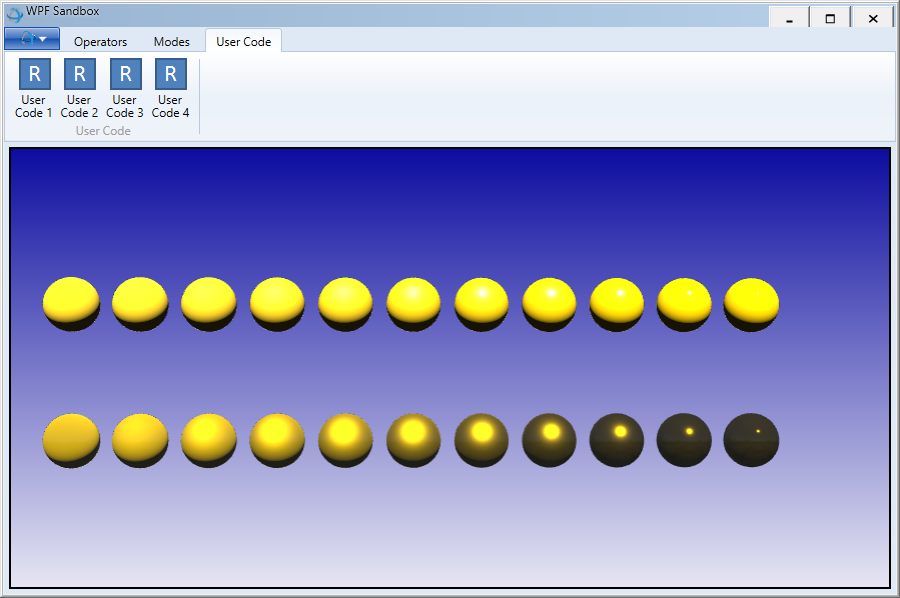Open the blue application menu dropdown
The height and width of the screenshot is (598, 900).
click(x=32, y=39)
